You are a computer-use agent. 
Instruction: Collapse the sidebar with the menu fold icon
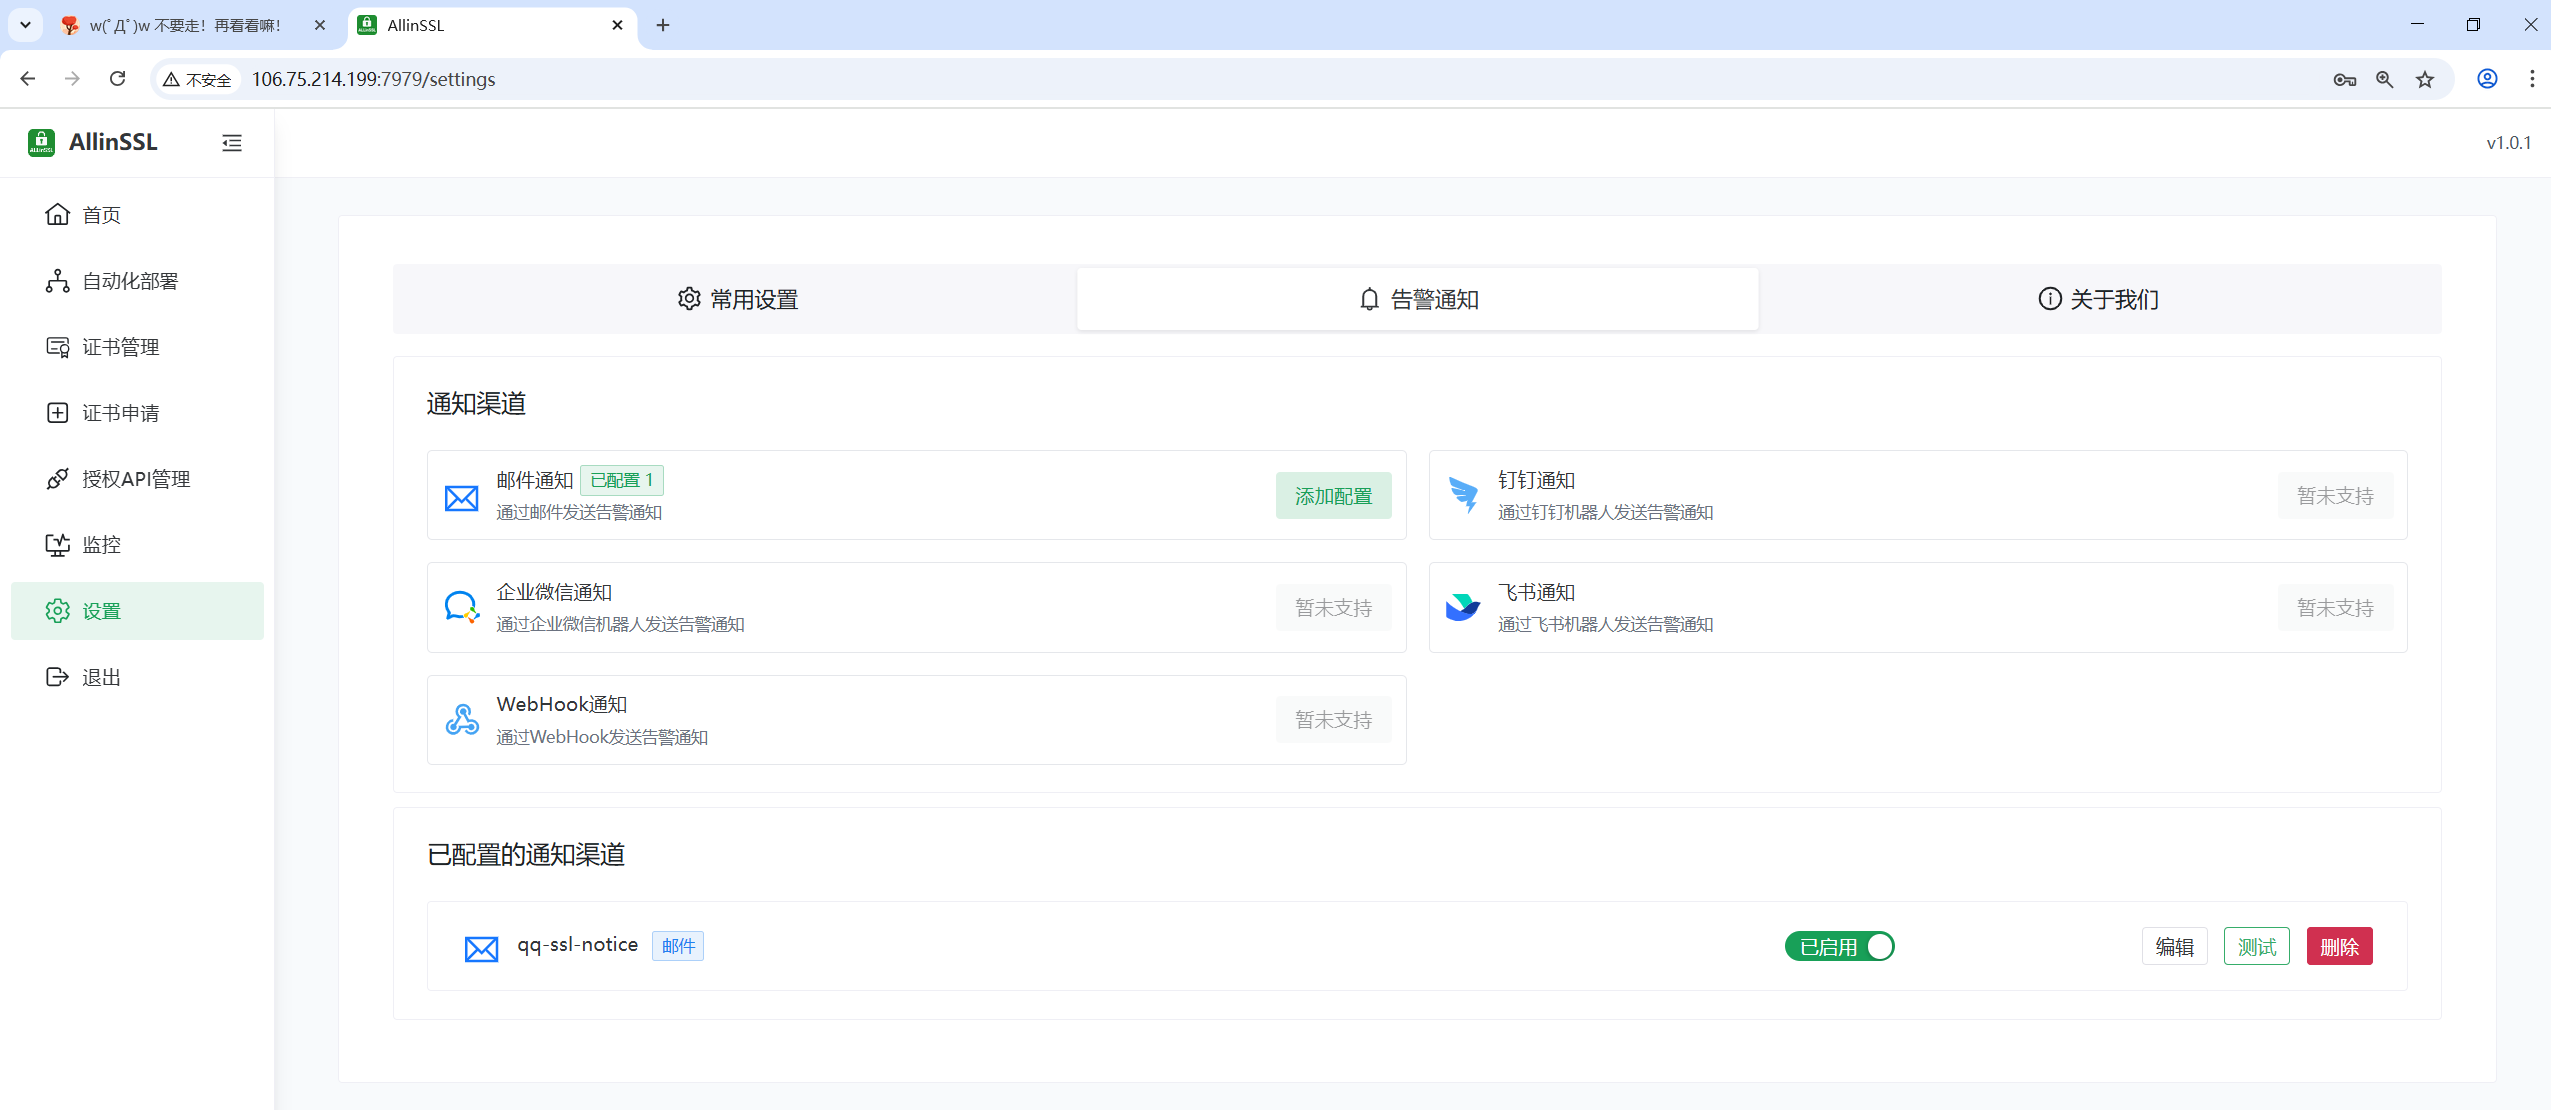pyautogui.click(x=232, y=143)
